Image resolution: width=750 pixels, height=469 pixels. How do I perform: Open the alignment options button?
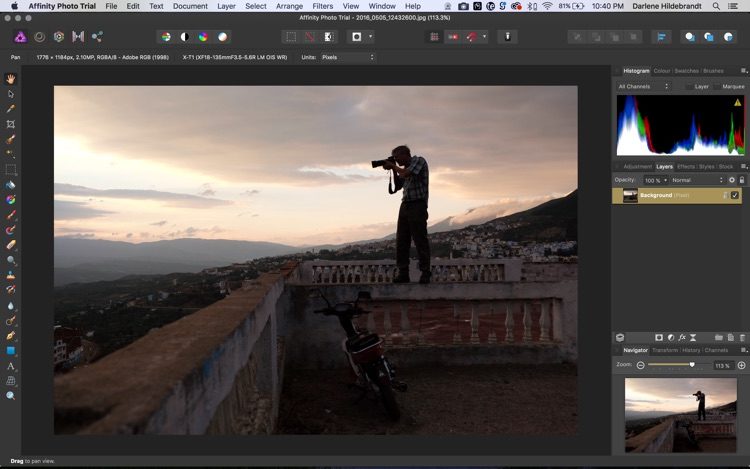662,37
